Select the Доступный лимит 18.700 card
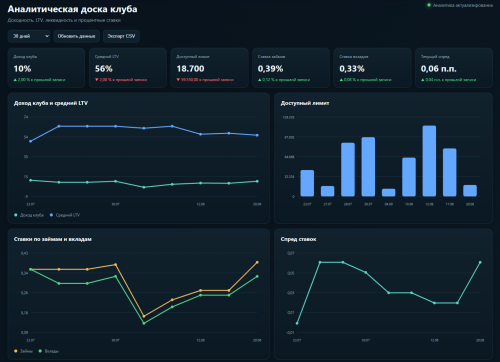This screenshot has height=362, width=500. 209,68
